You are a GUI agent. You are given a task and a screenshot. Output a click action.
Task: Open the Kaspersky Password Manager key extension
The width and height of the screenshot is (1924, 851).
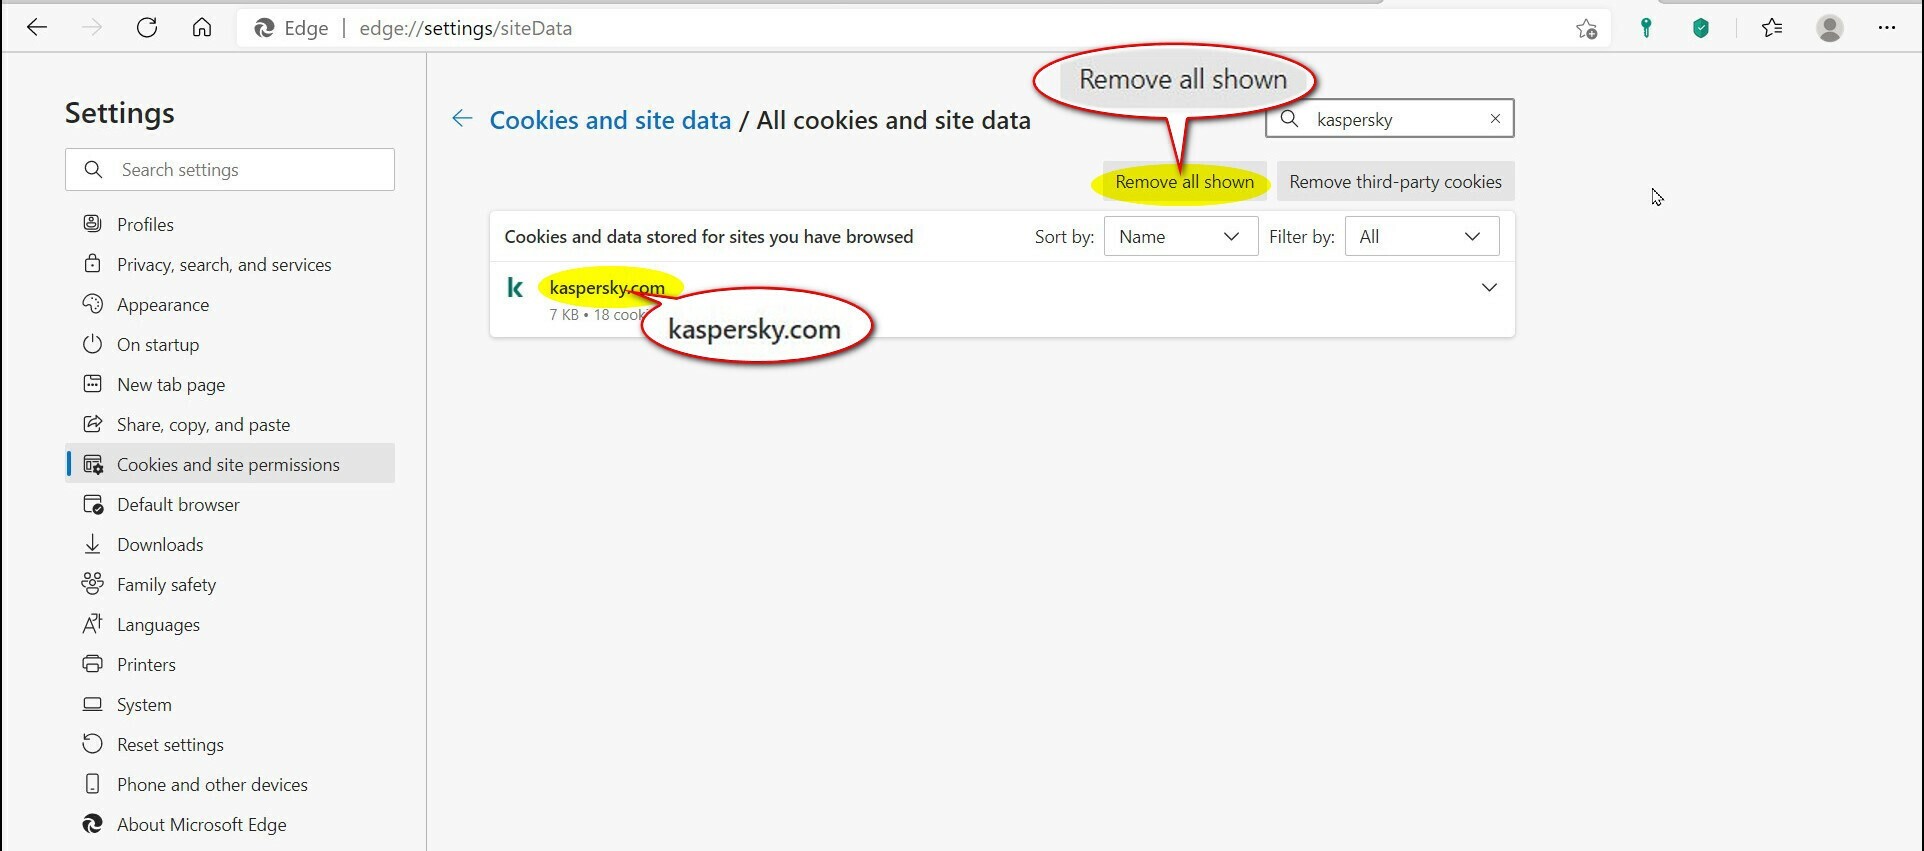[x=1646, y=28]
